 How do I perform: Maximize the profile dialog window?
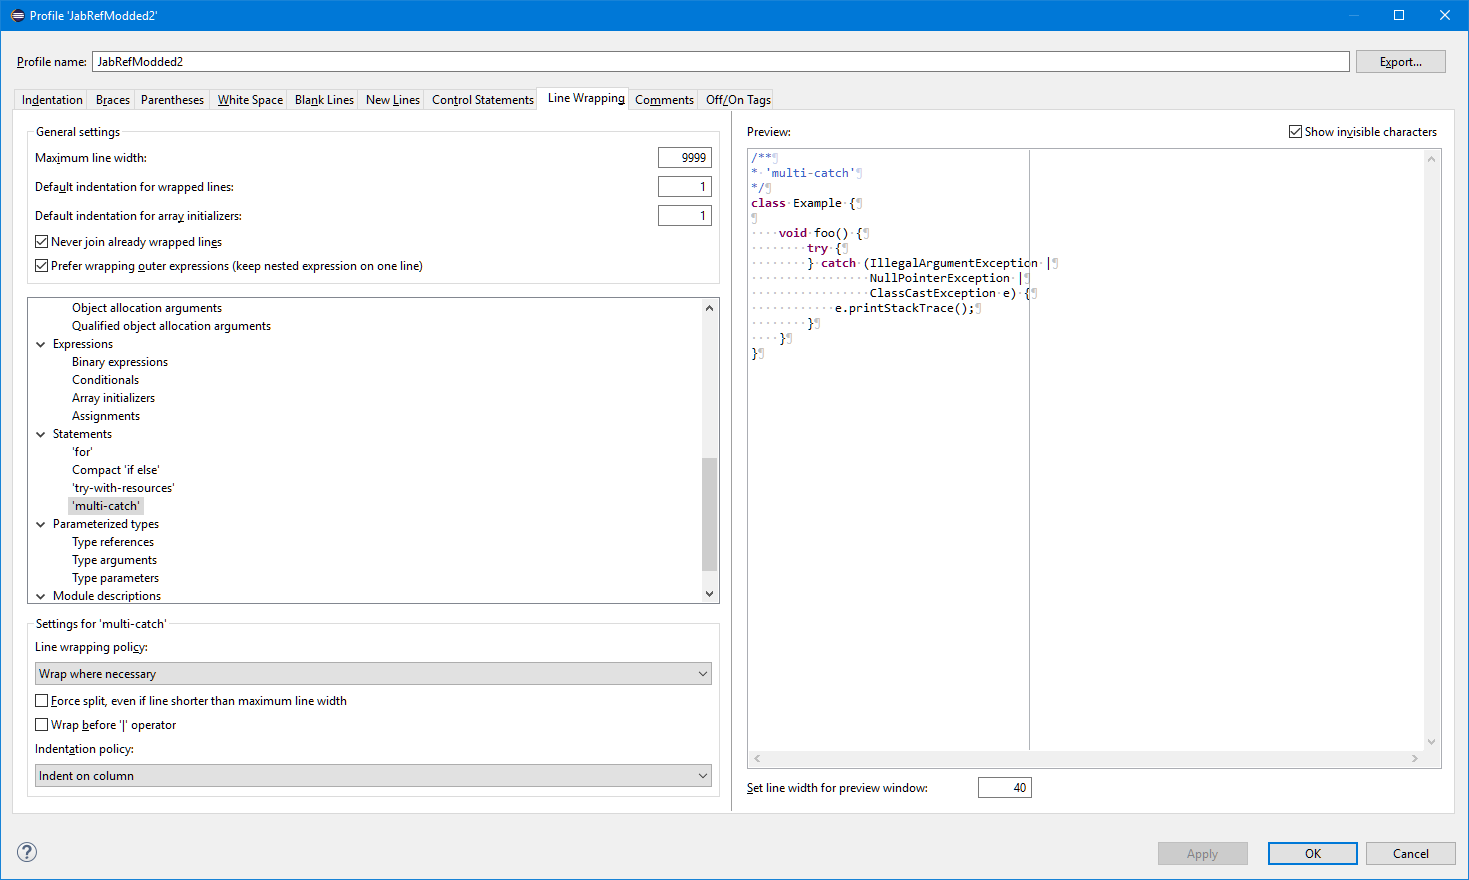click(1399, 15)
